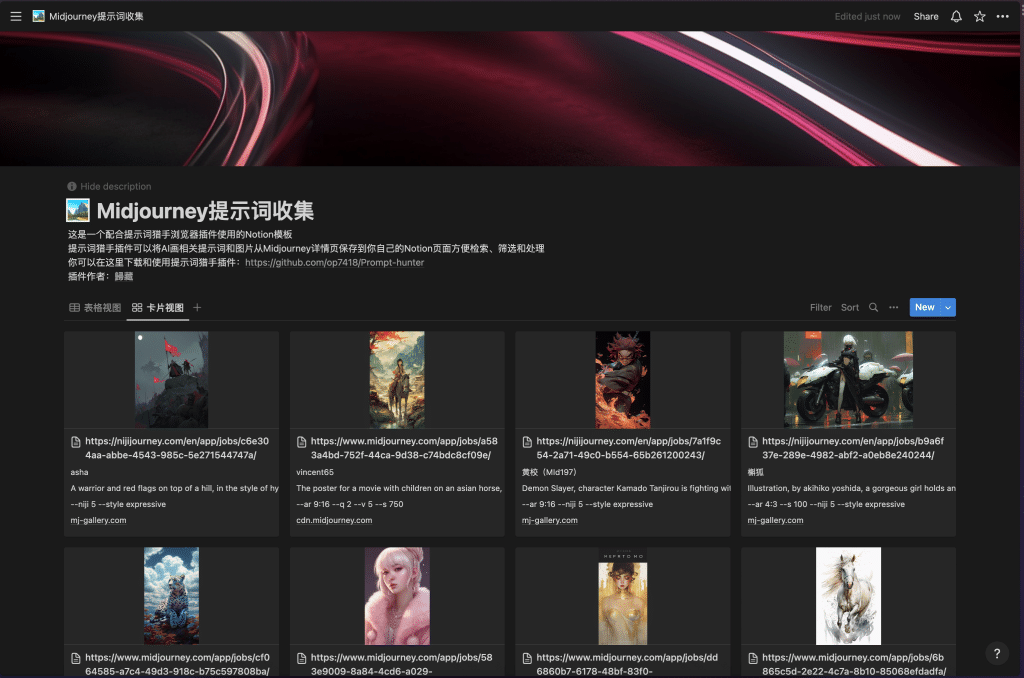
Task: Open card titled nijijourney jobs/7a1f9c54
Action: [629, 448]
